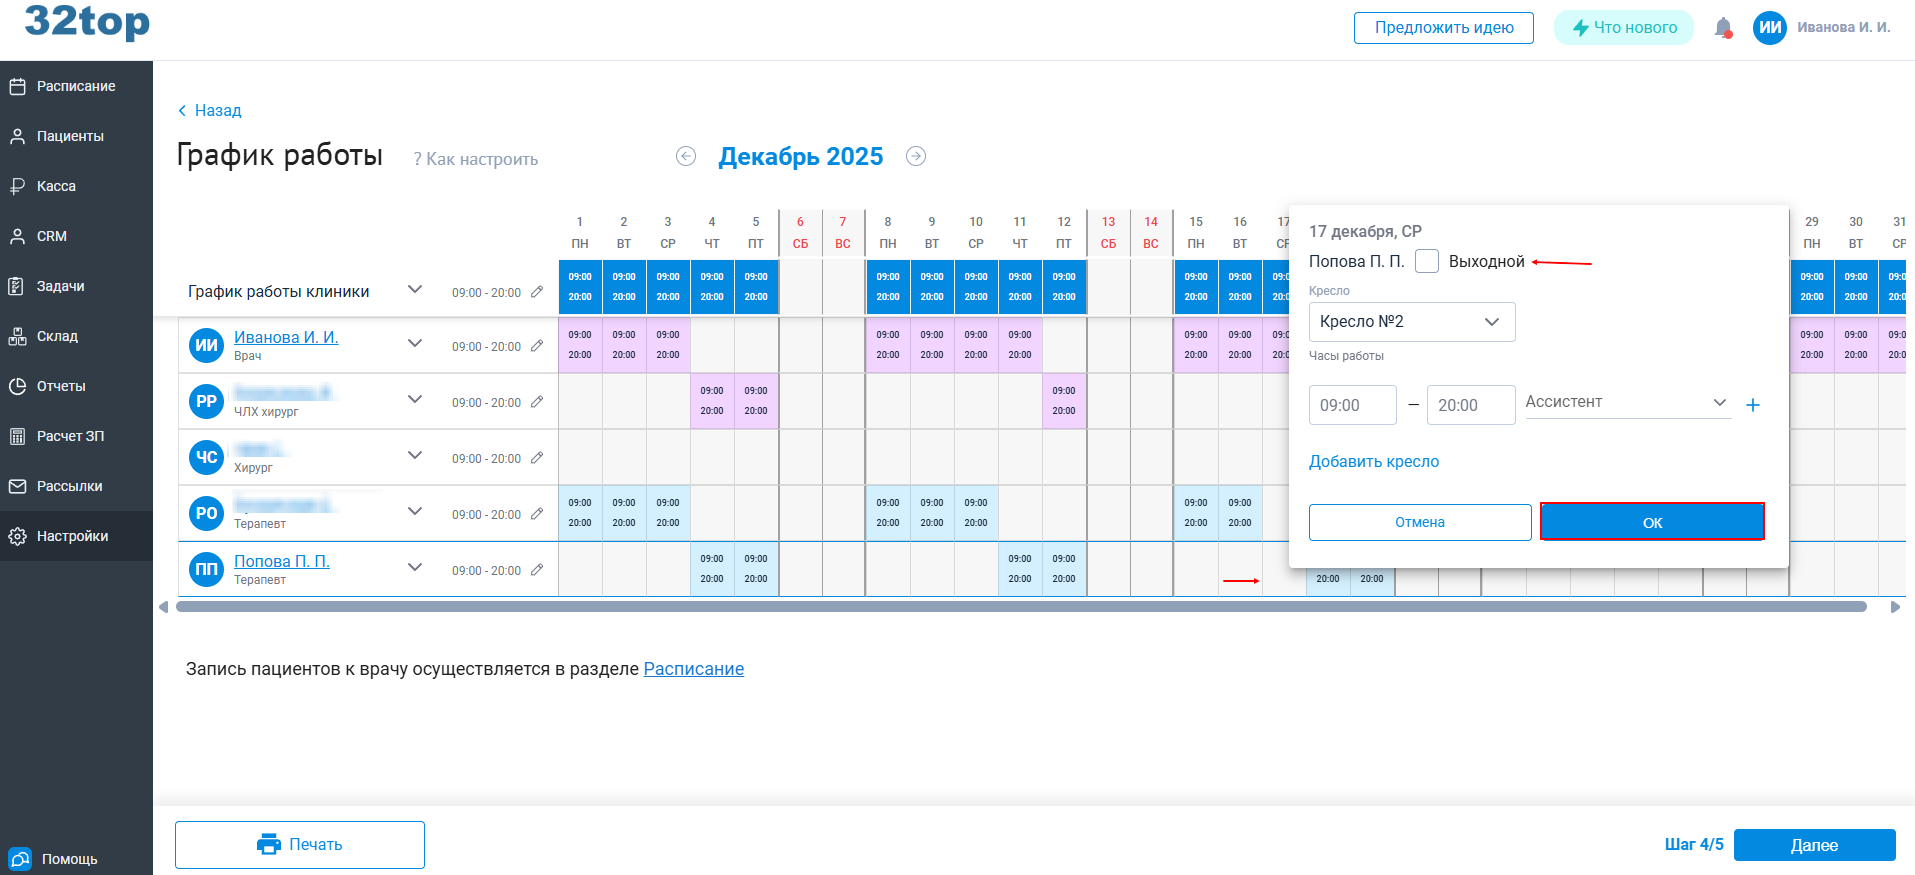The width and height of the screenshot is (1915, 875).
Task: Edit Попова П. П. hours pencil icon
Action: pyautogui.click(x=537, y=570)
